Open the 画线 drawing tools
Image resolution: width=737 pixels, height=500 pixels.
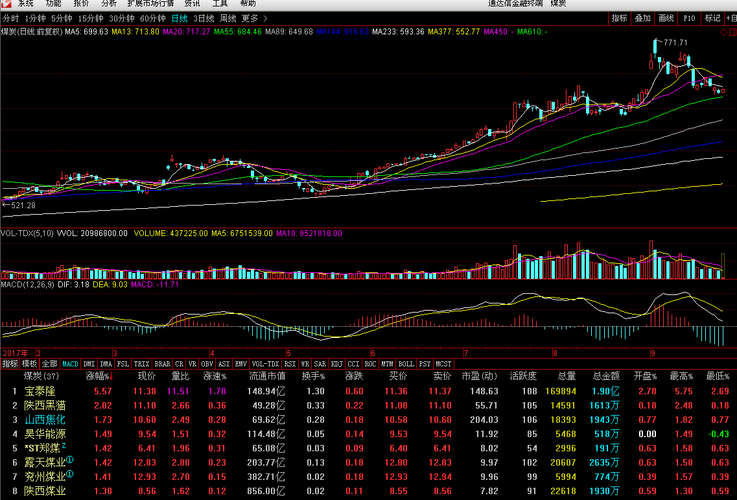[666, 18]
